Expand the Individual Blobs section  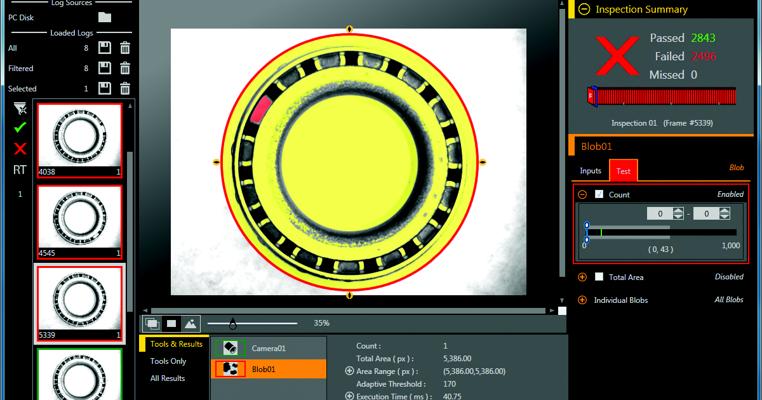[x=582, y=300]
